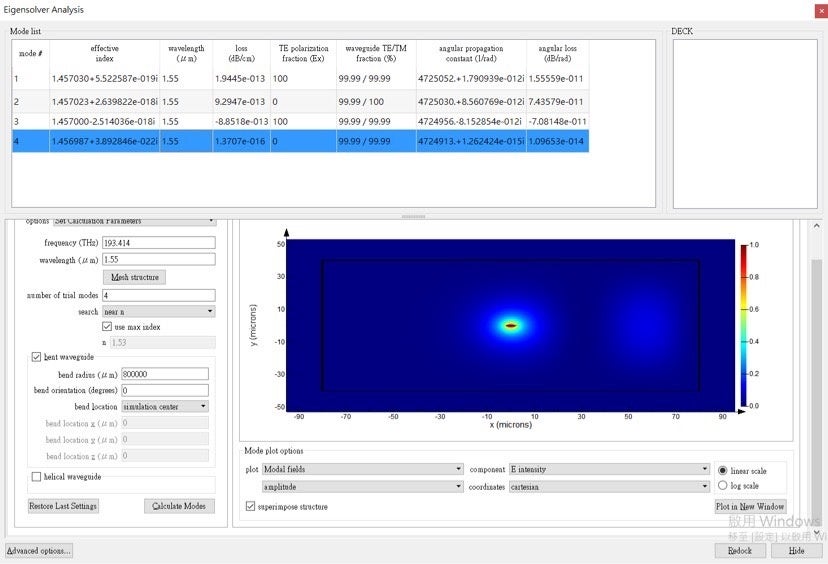The image size is (828, 564).
Task: Click the effective index column header
Action: 104,53
